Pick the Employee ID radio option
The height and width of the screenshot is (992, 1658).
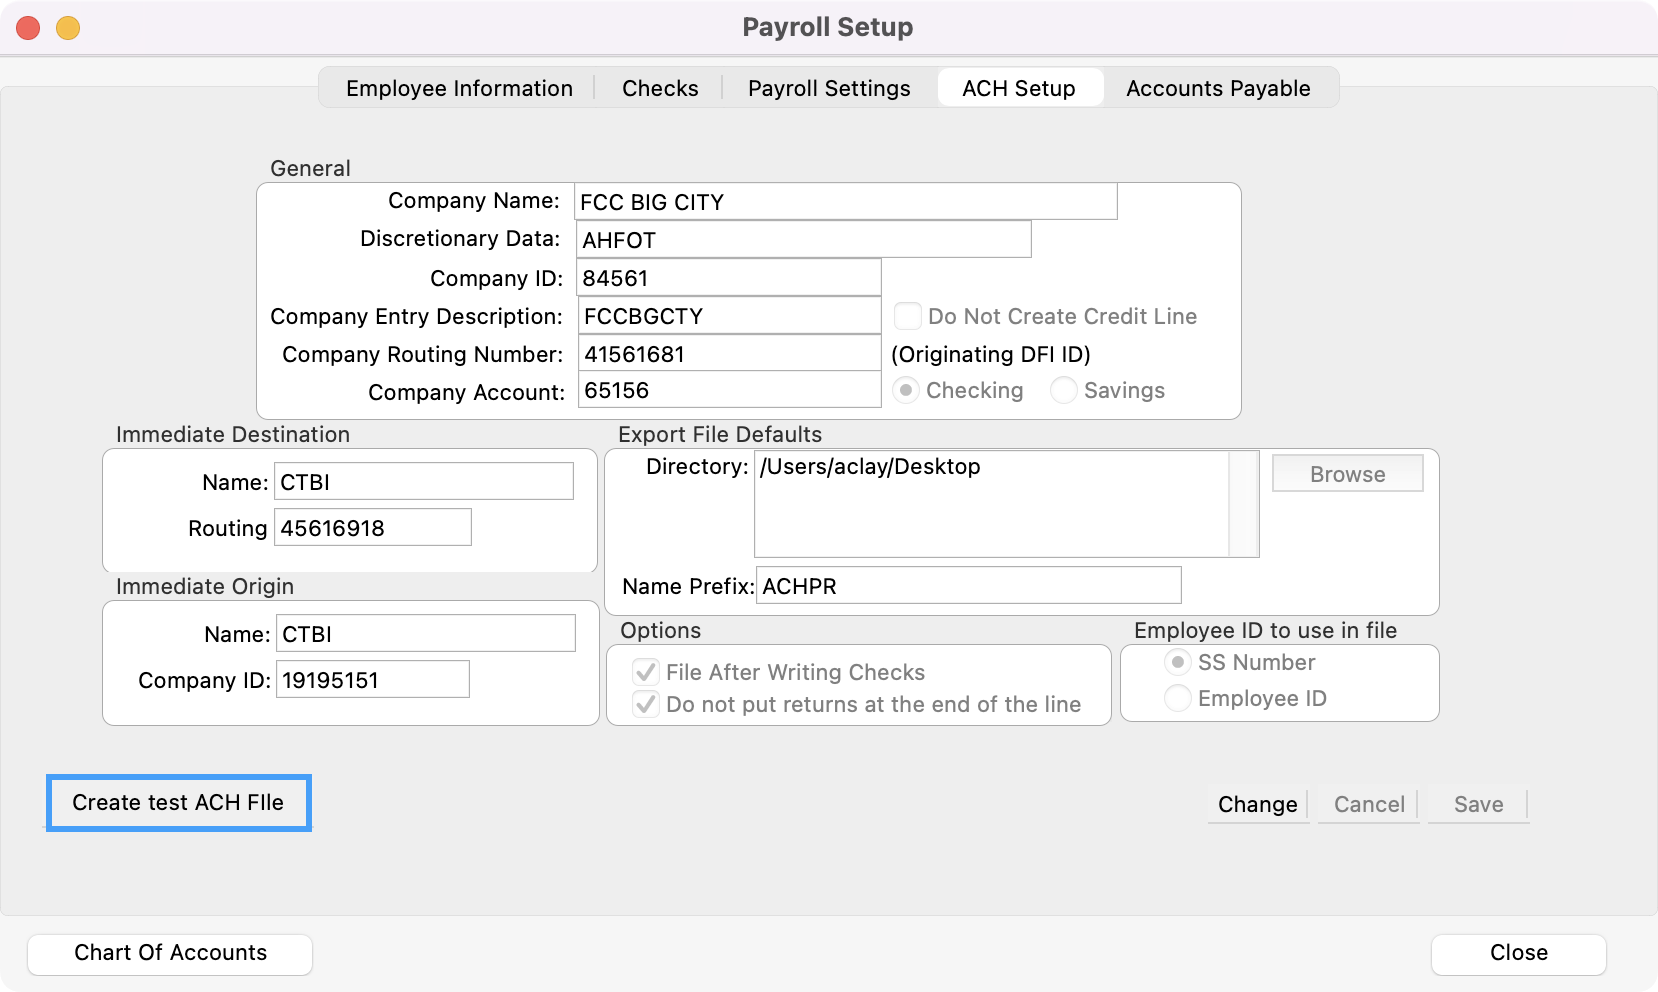pyautogui.click(x=1178, y=698)
